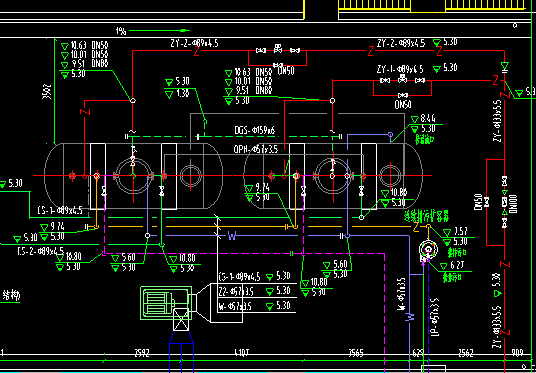
Task: Click the 1% slope arrow label
Action: (121, 31)
